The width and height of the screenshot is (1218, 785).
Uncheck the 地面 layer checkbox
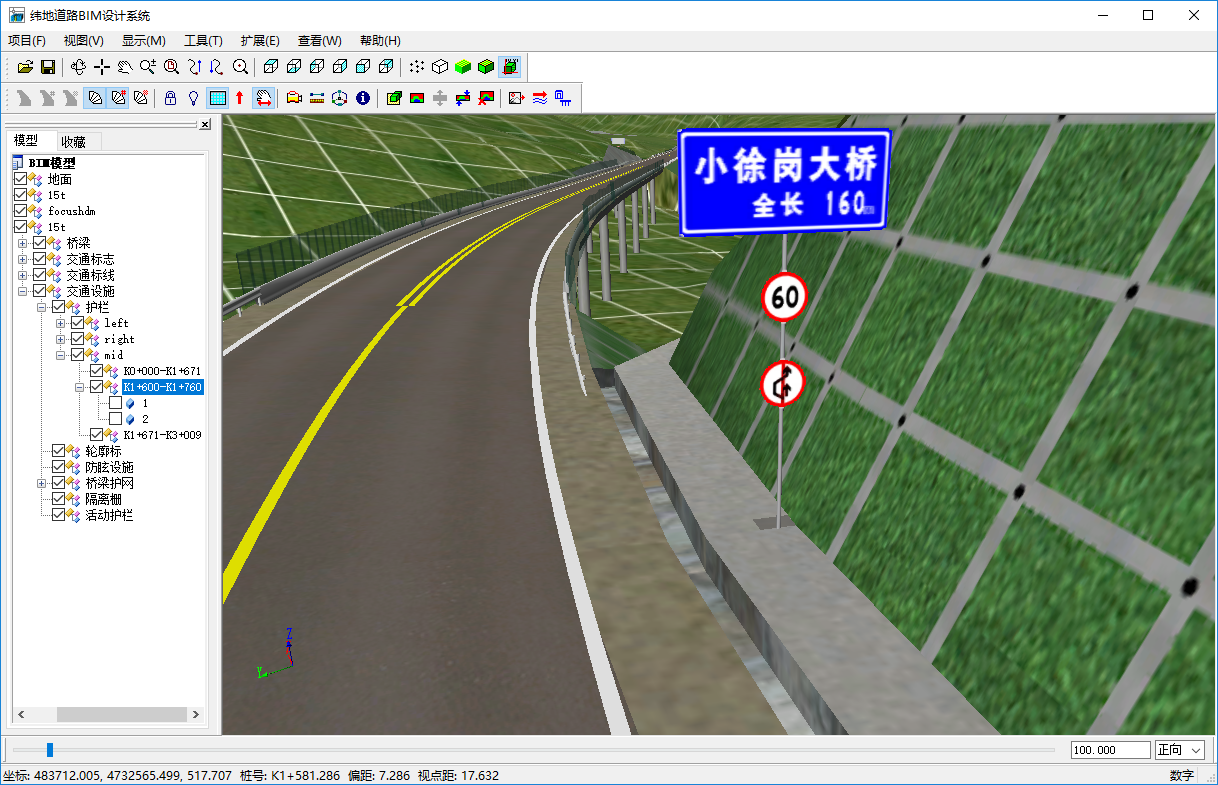click(x=22, y=179)
